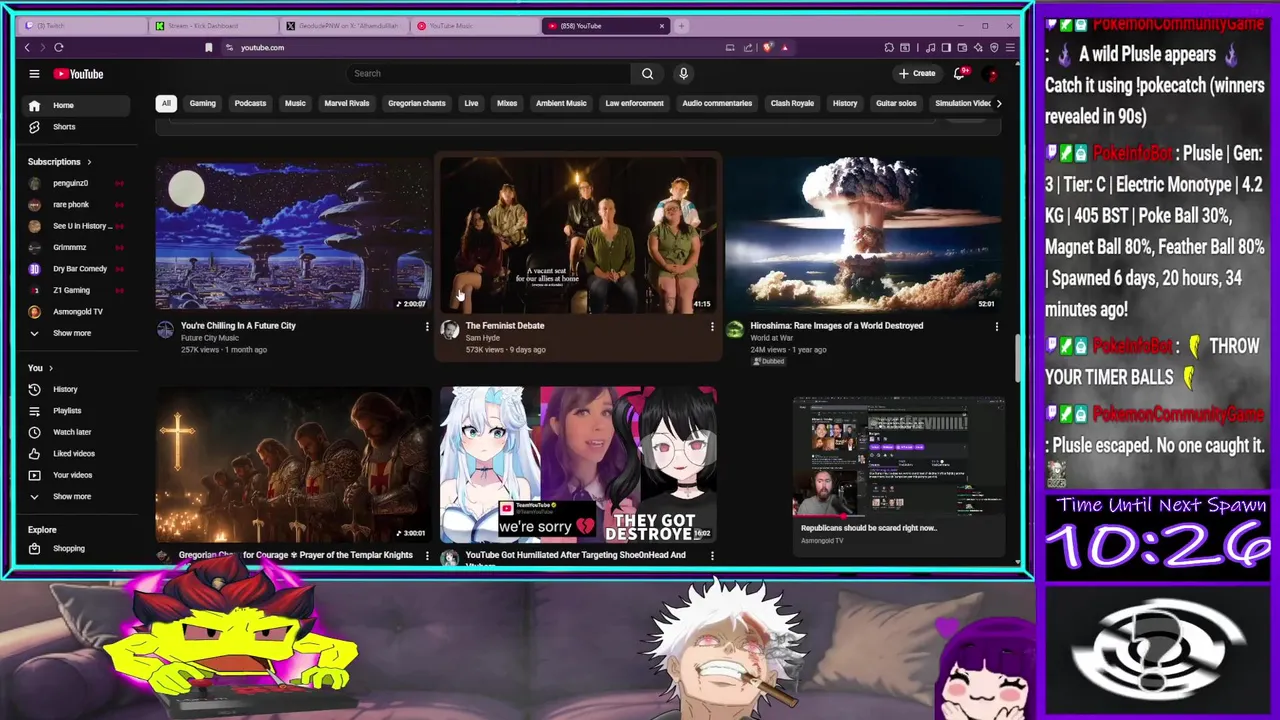Open the notifications bell
The height and width of the screenshot is (720, 1280).
pyautogui.click(x=960, y=73)
